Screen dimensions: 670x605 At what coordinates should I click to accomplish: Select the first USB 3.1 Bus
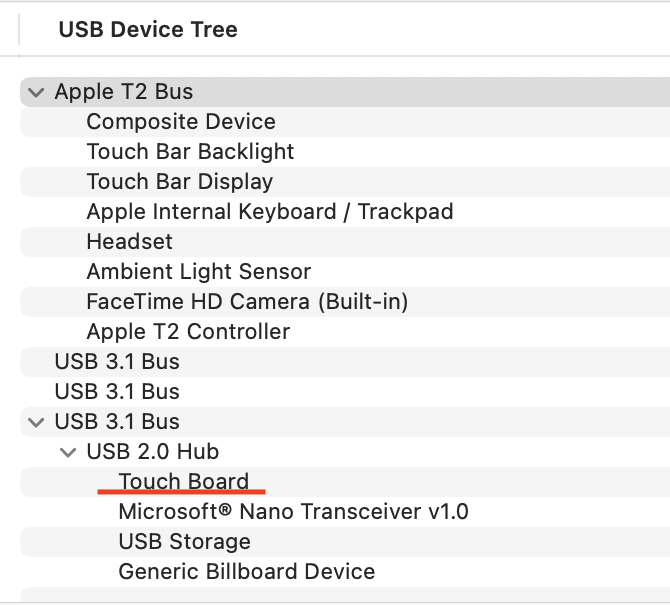coord(117,362)
